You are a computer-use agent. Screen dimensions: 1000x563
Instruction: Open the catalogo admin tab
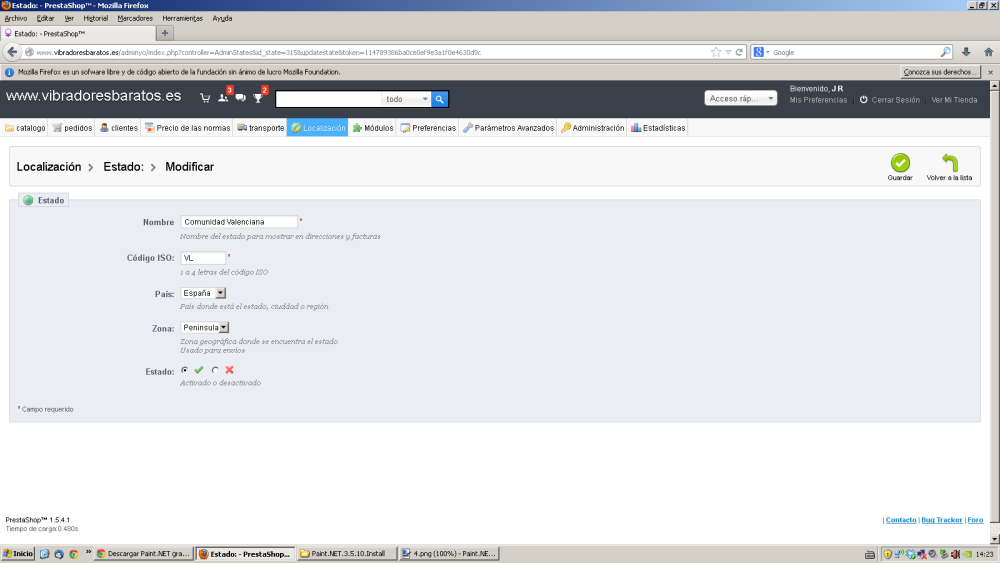25,128
